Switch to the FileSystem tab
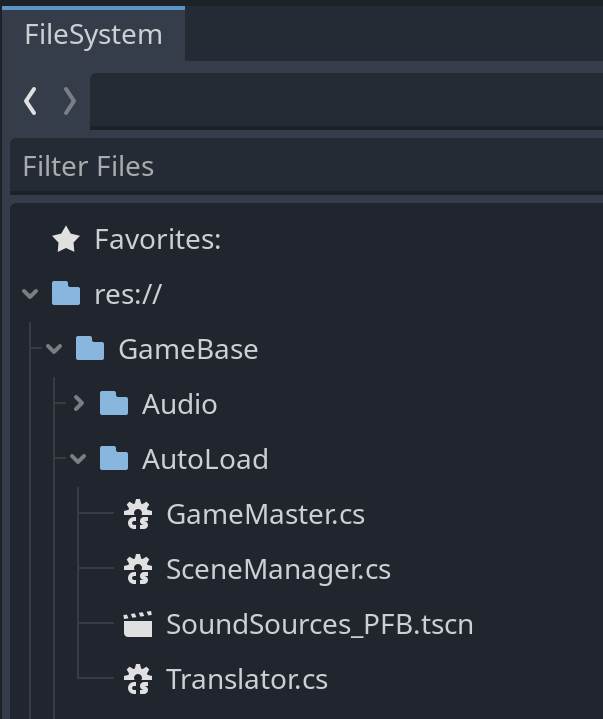 [x=93, y=34]
